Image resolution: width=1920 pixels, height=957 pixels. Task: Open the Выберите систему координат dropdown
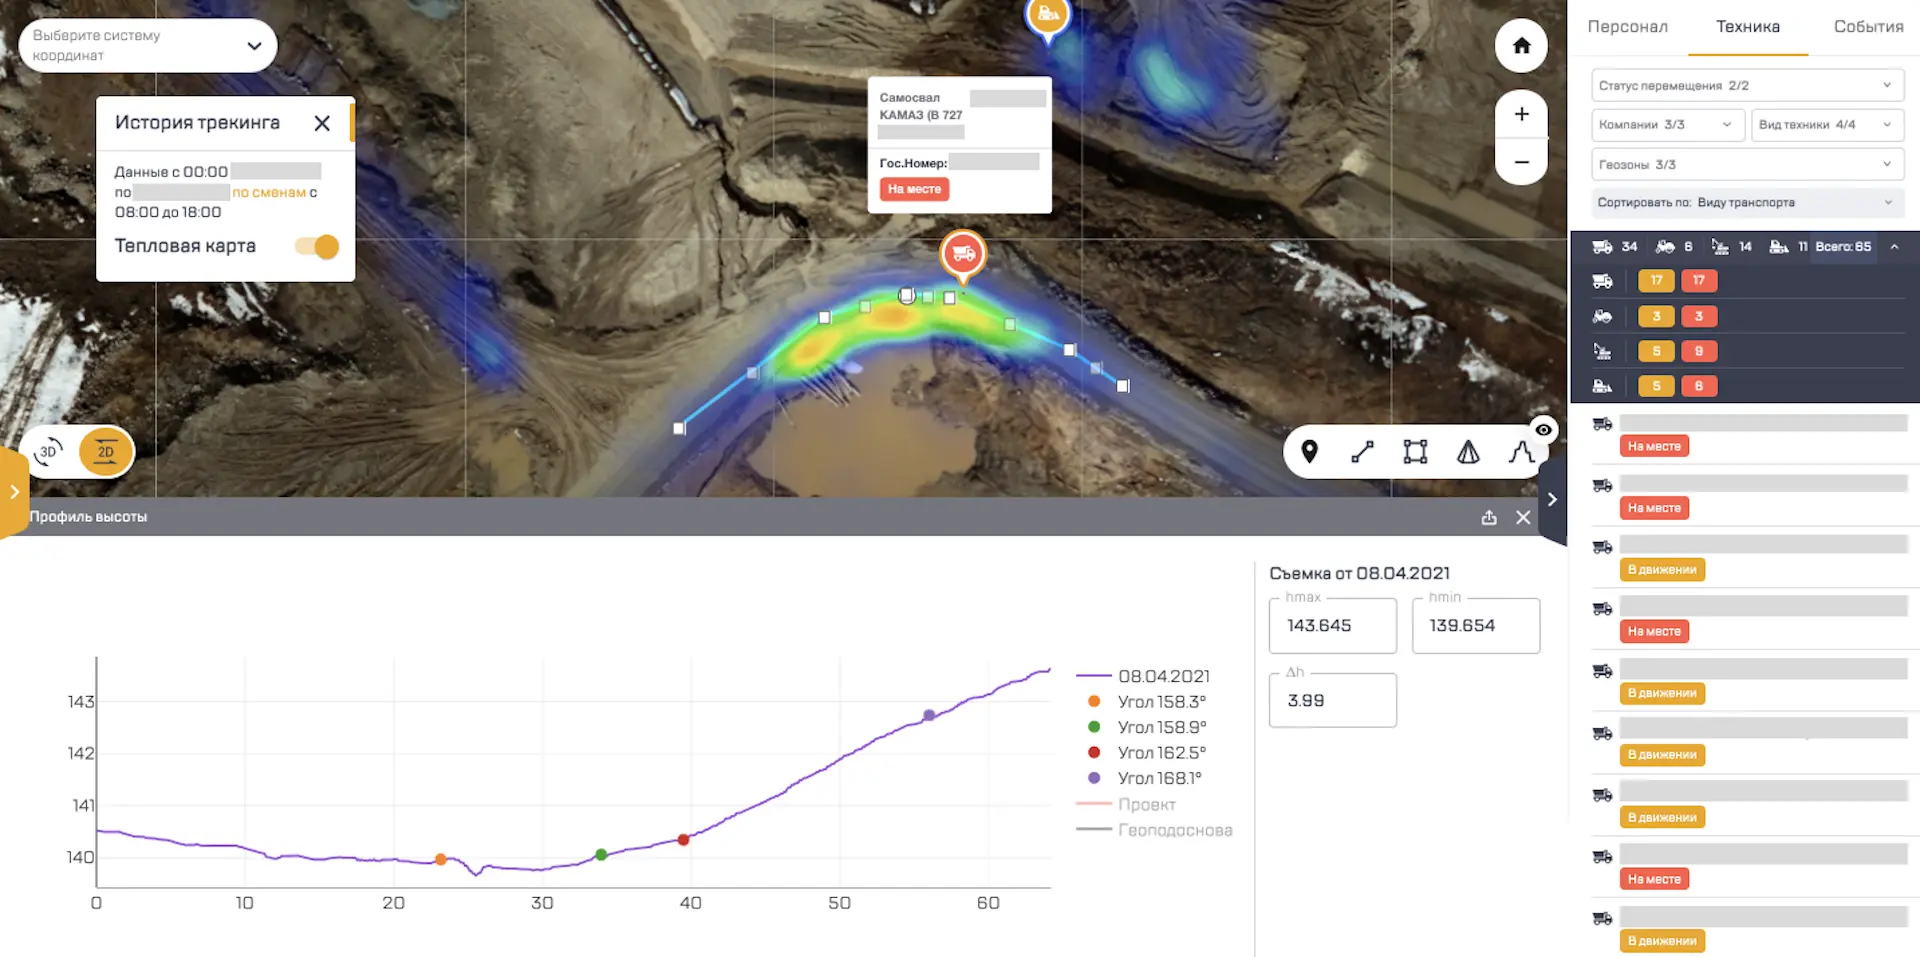pos(147,46)
